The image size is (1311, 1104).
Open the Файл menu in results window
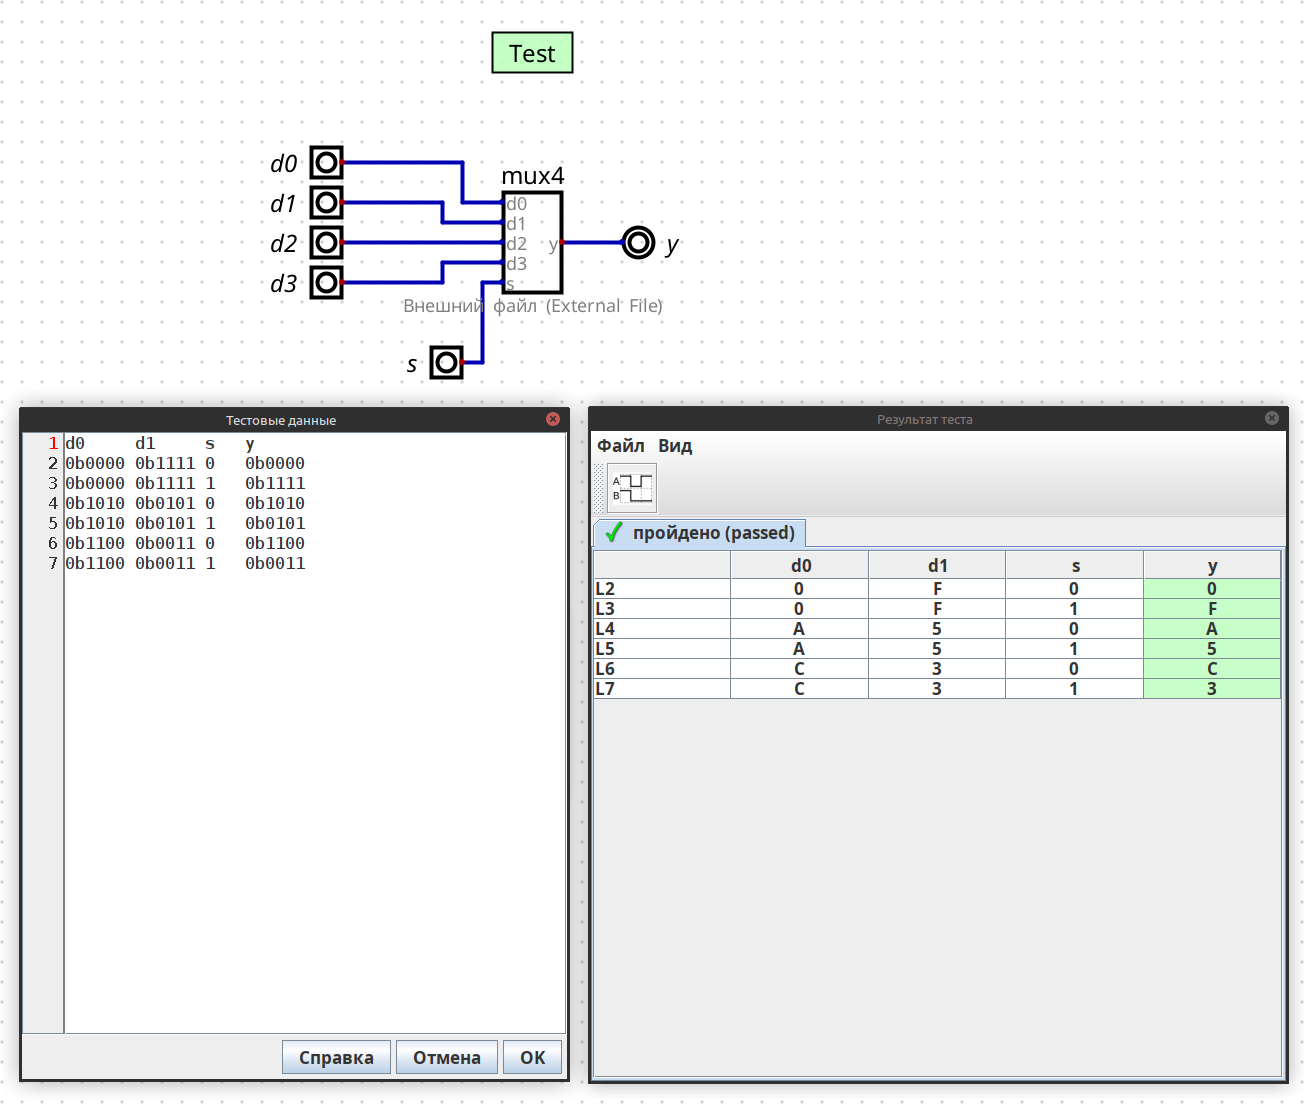(x=621, y=446)
